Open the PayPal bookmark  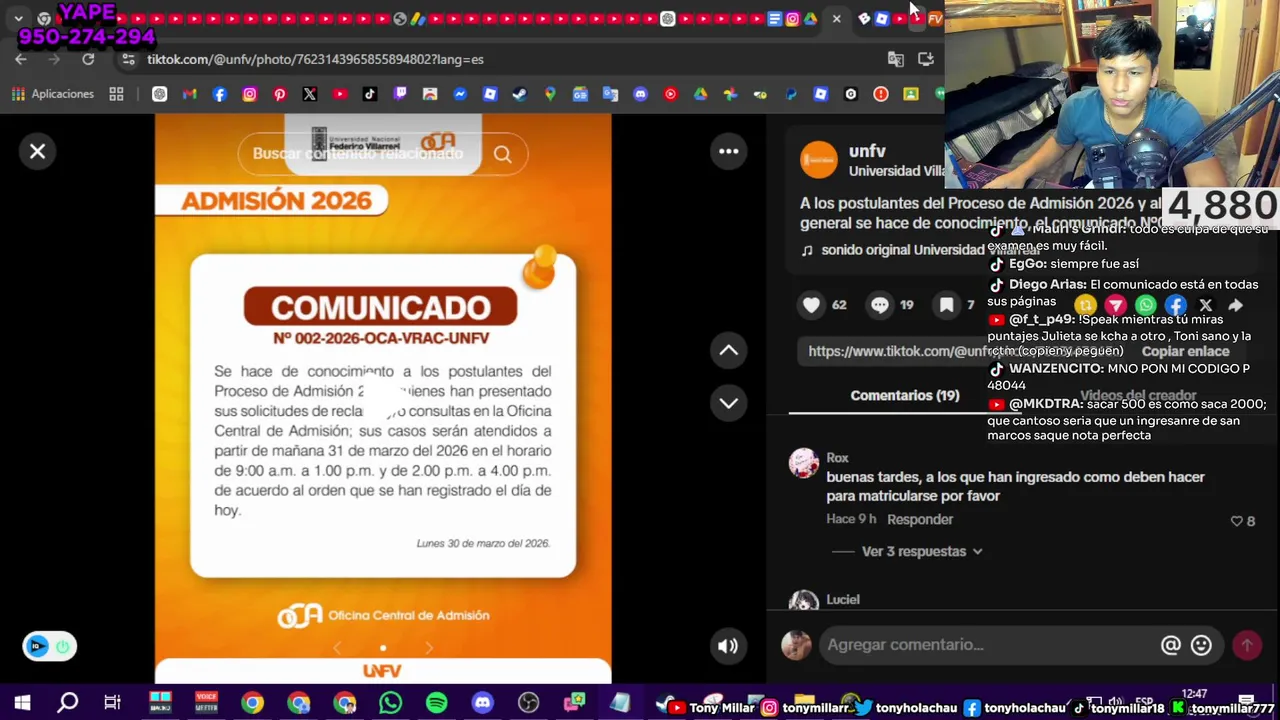(790, 94)
